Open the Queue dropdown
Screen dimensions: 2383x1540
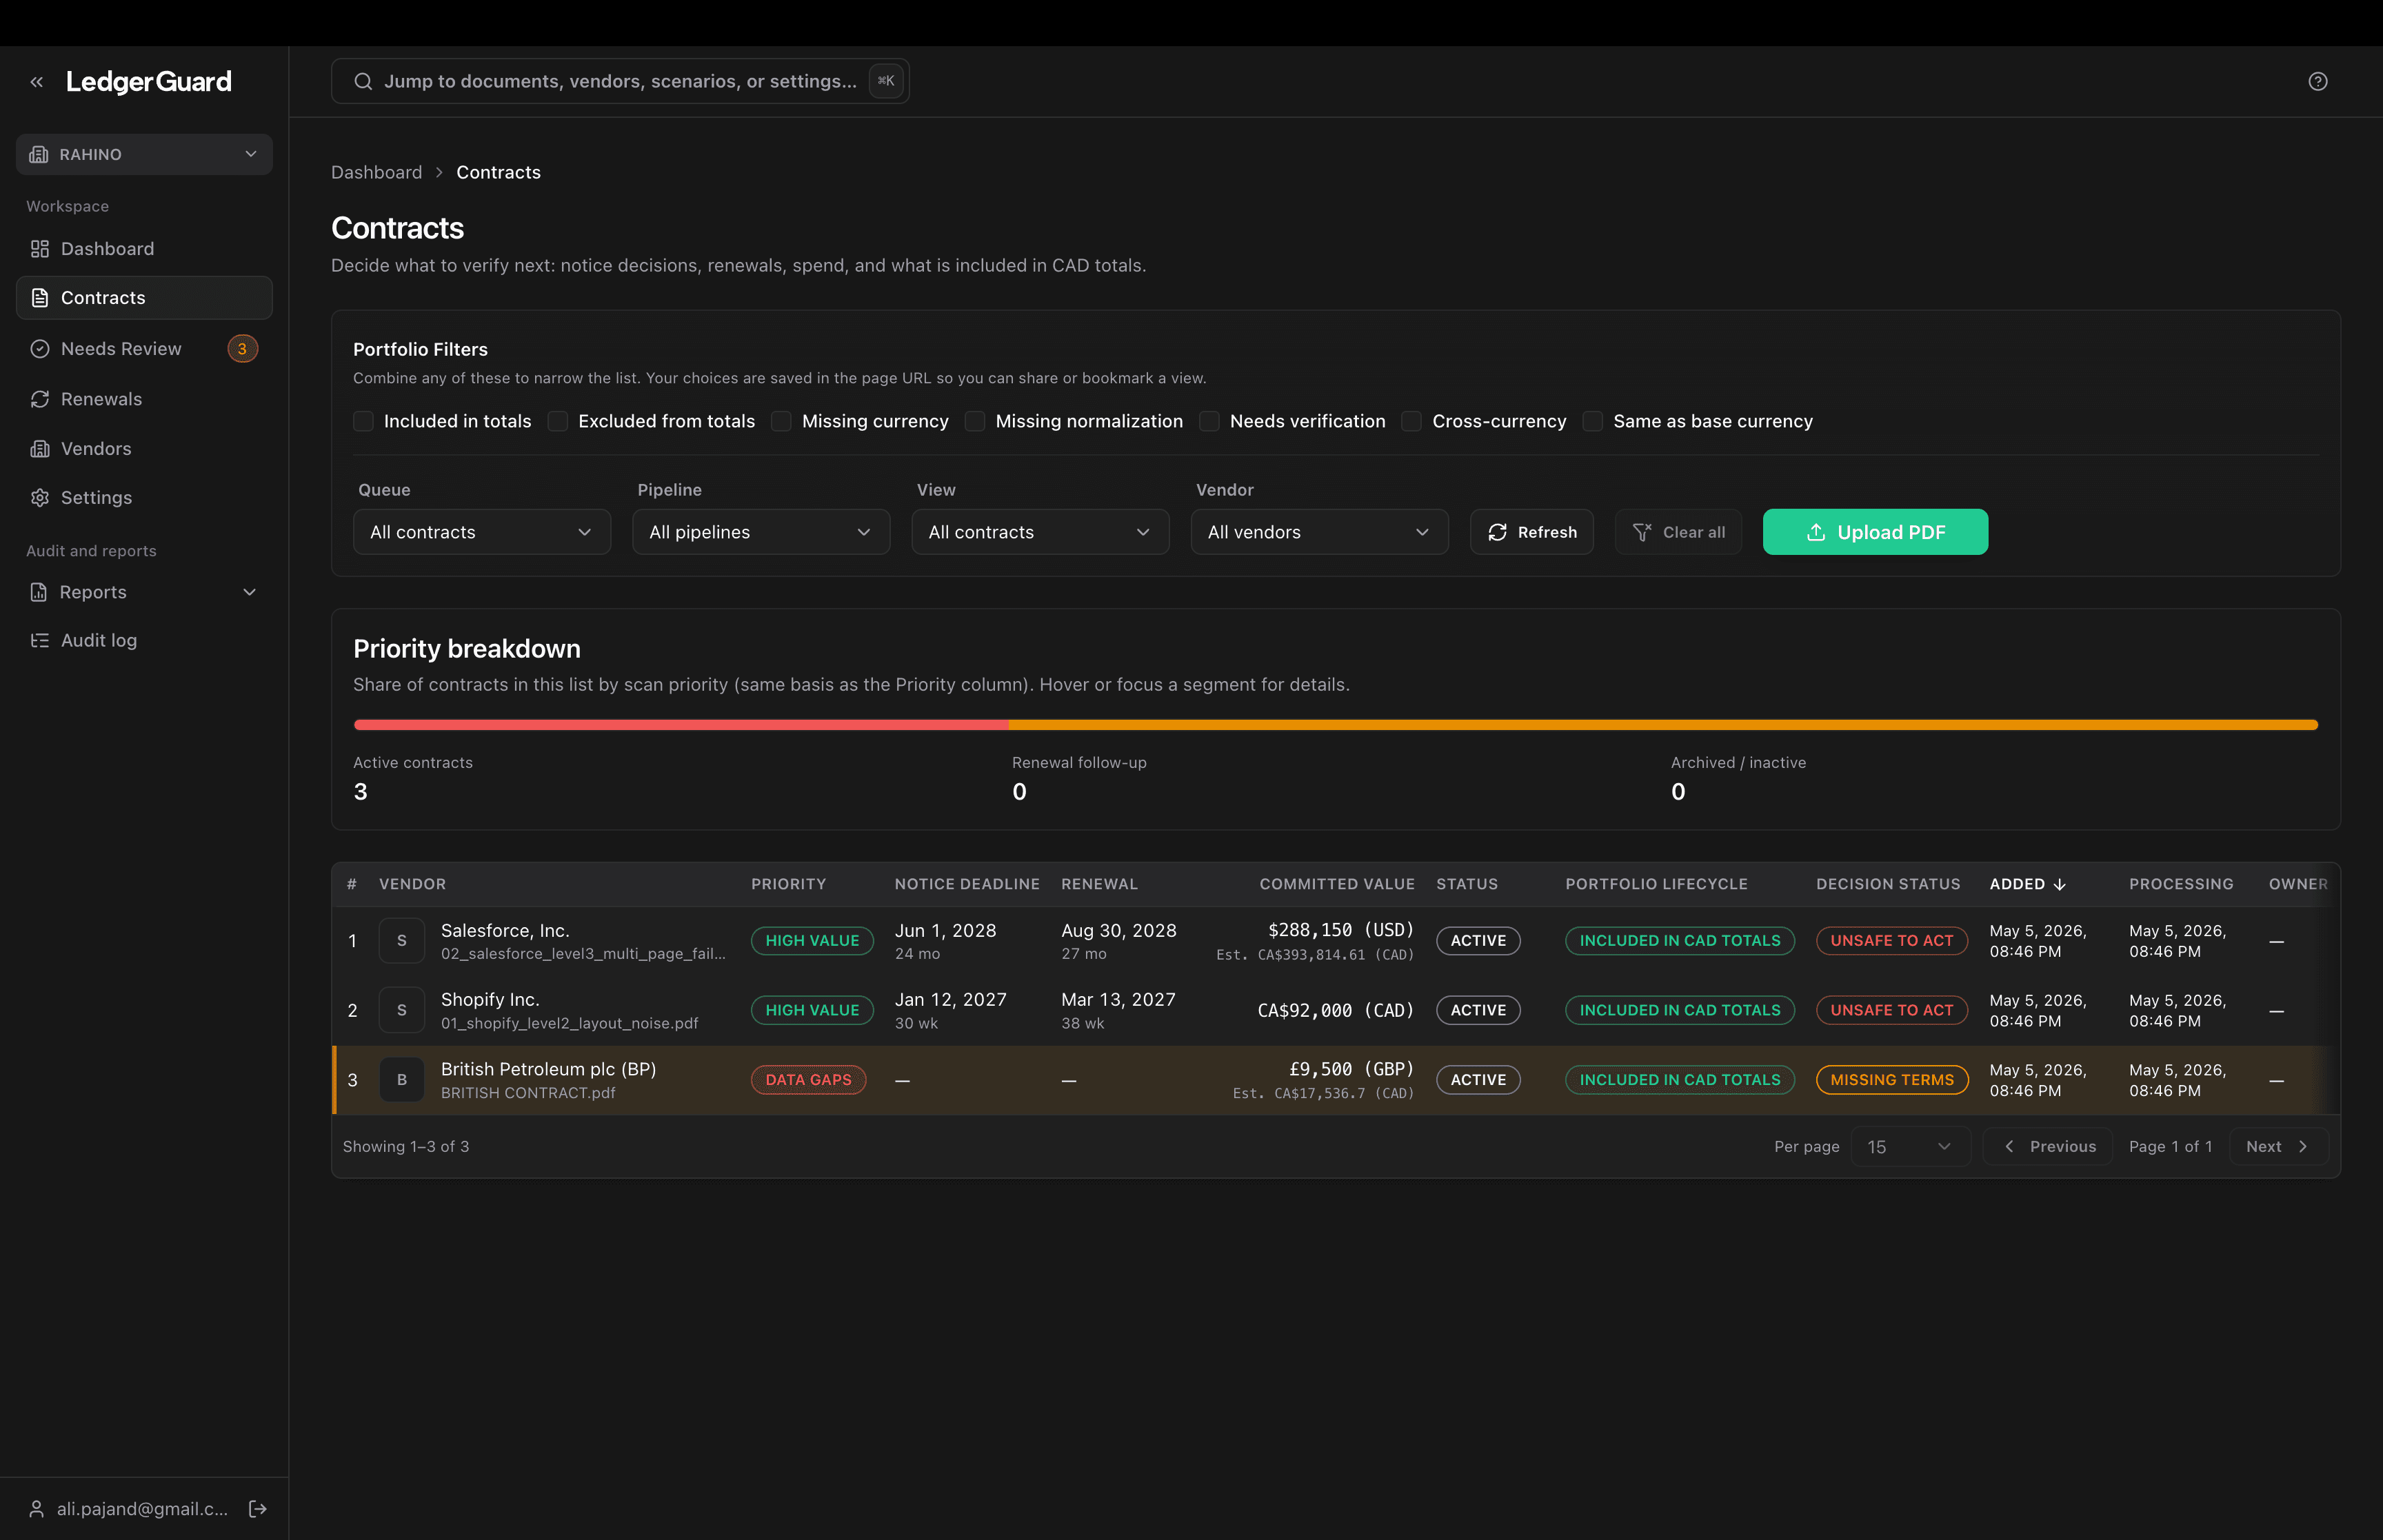482,532
